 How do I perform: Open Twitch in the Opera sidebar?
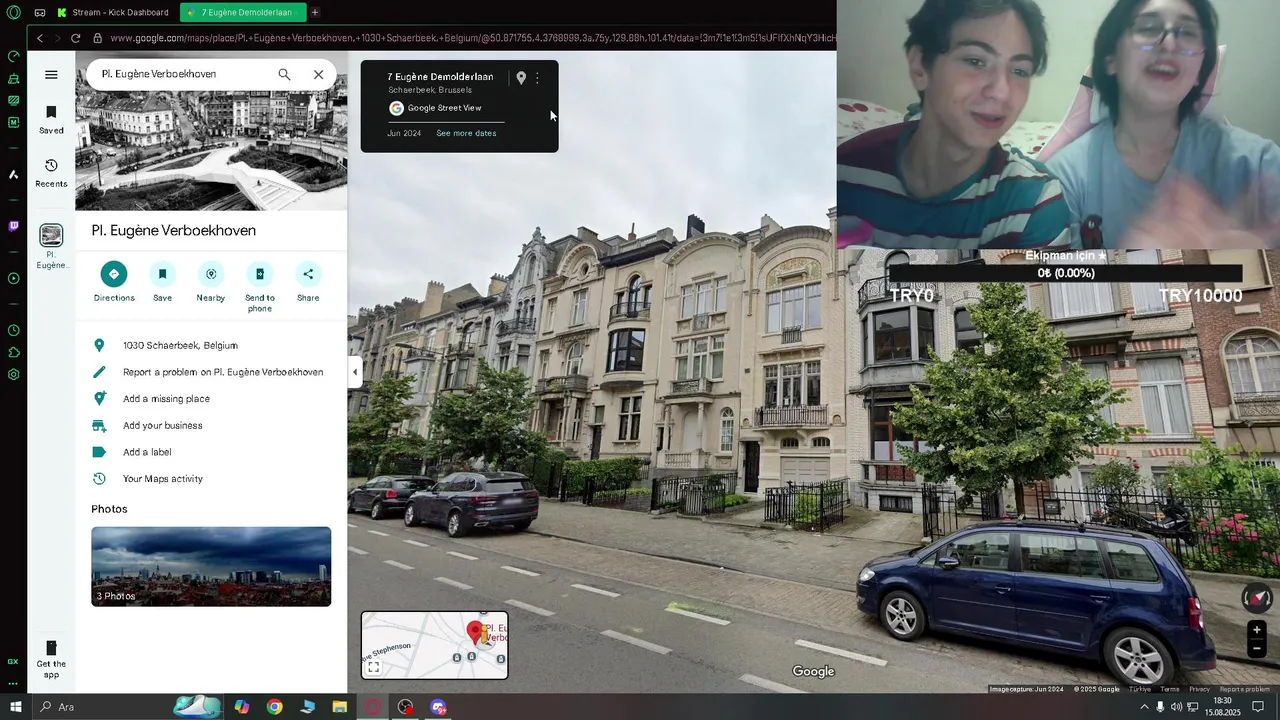point(13,226)
